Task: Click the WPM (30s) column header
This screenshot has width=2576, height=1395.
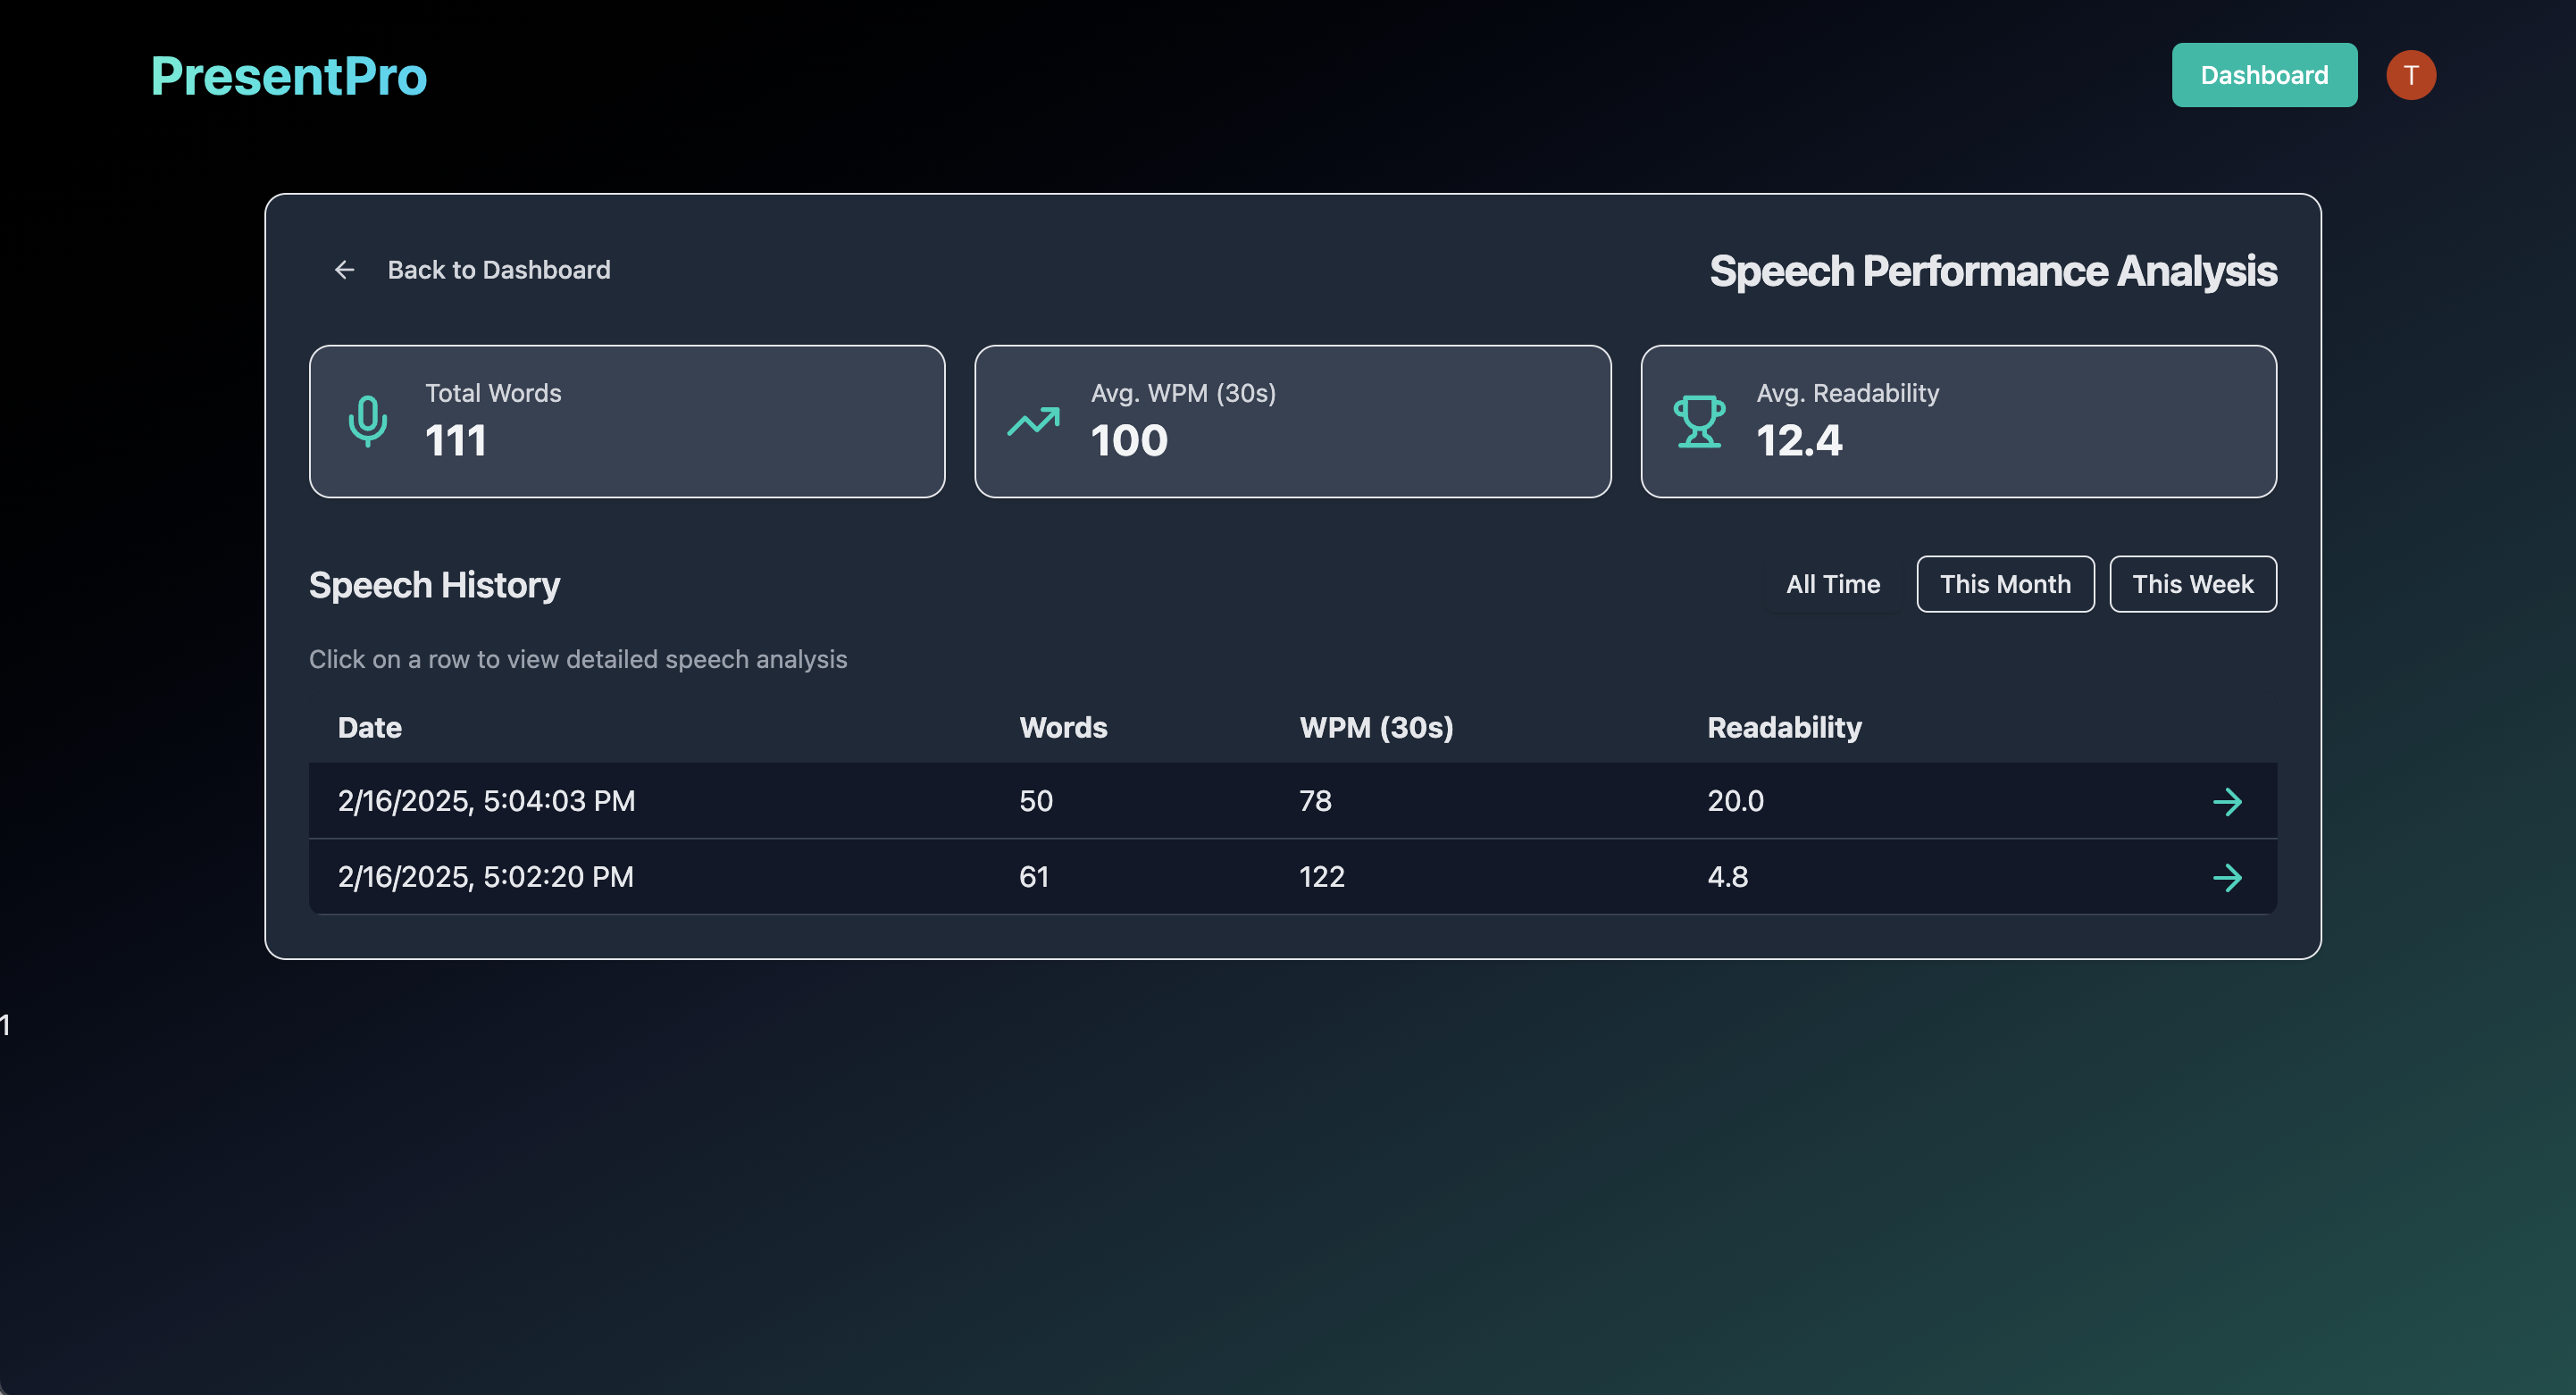Action: coord(1376,727)
